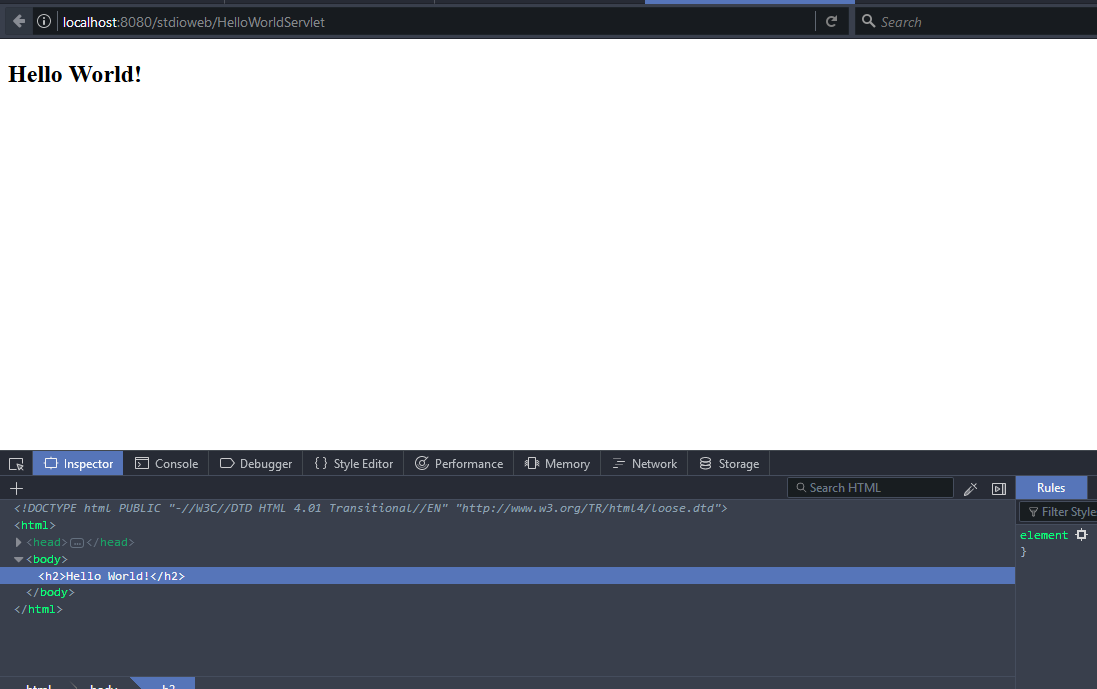Click the element rule selector
This screenshot has height=689, width=1097.
coord(1044,535)
